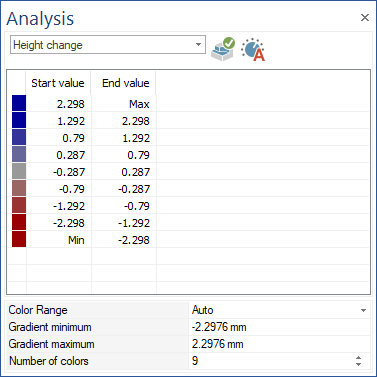Click the color swatch for the -2.298 to -1.292 row
Image resolution: width=377 pixels, height=377 pixels.
(19, 222)
